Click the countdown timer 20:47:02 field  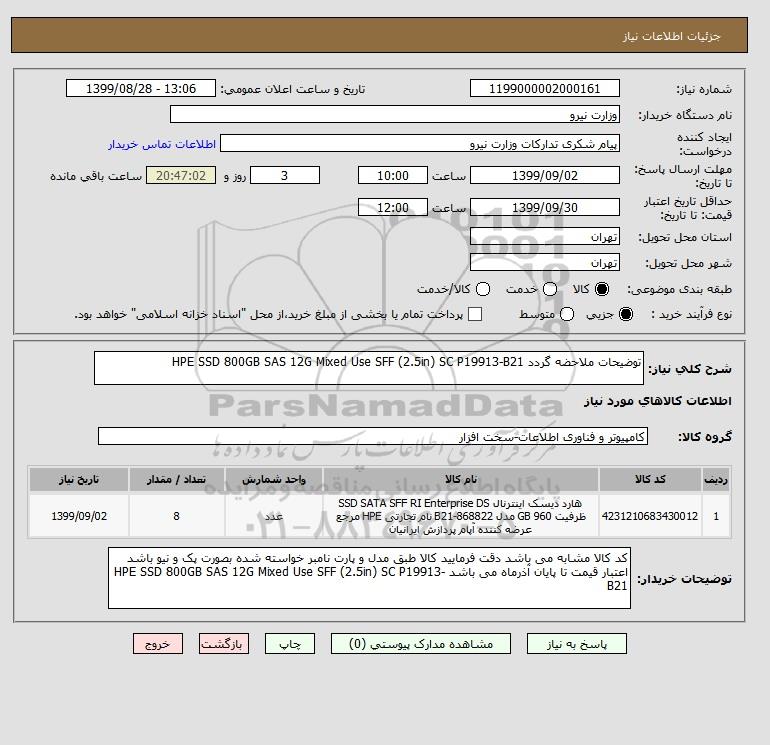[x=181, y=175]
